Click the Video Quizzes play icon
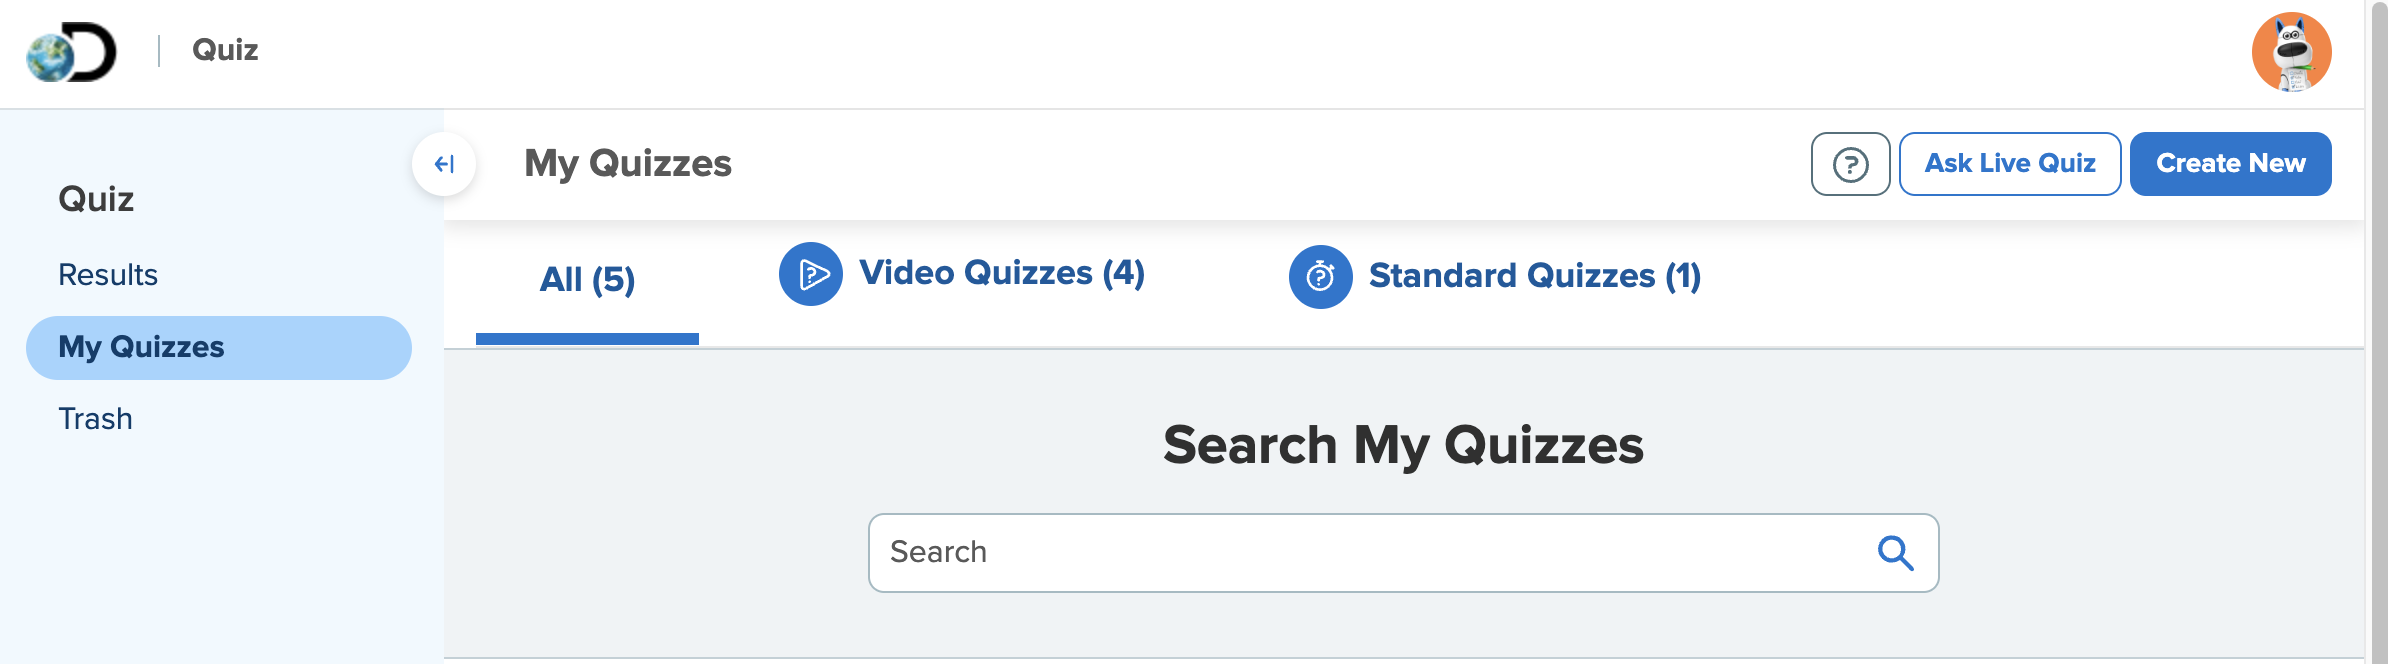 tap(811, 273)
